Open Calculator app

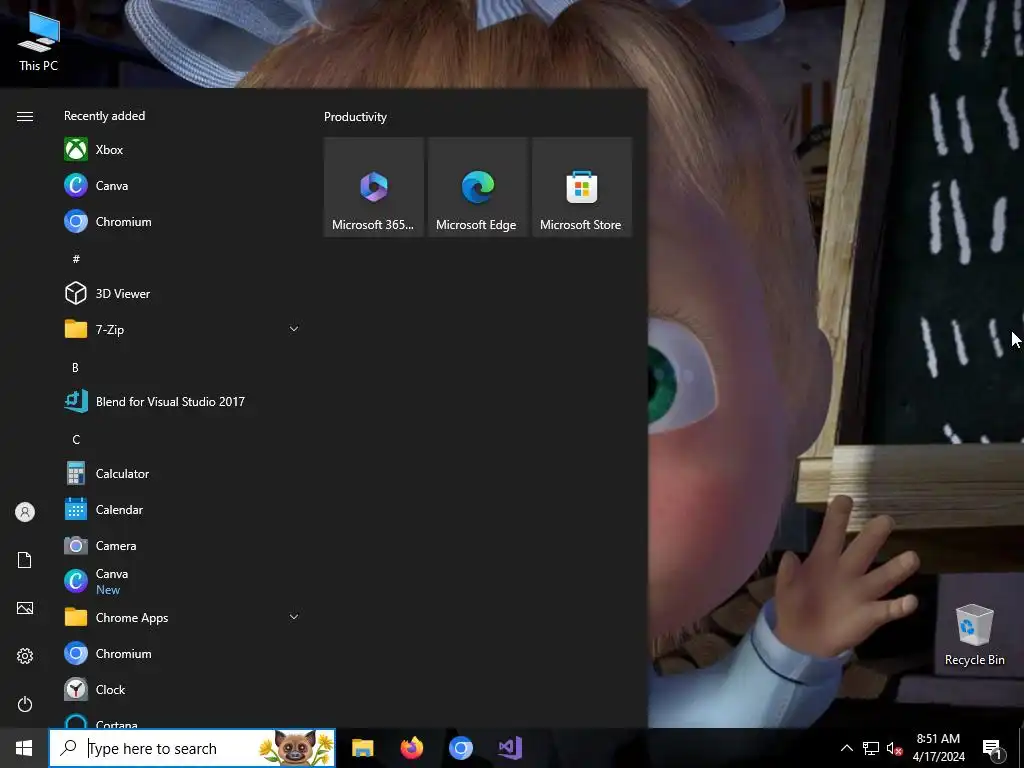tap(182, 473)
